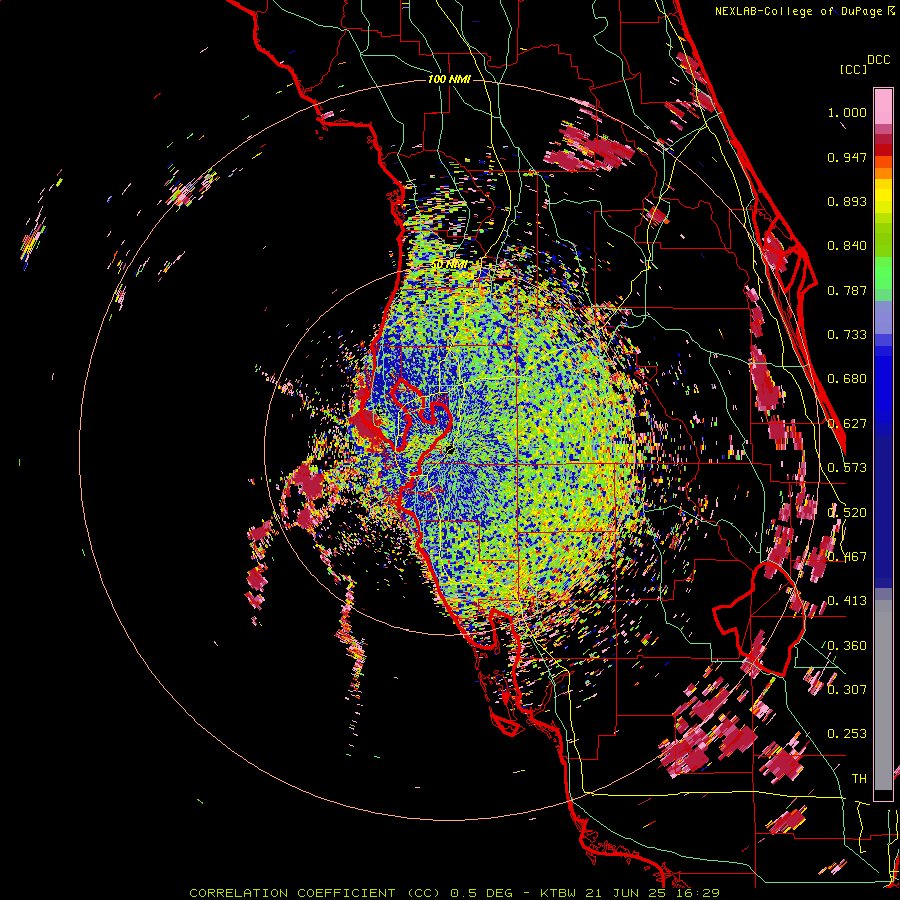Click the 0.307 scale value

pos(847,689)
